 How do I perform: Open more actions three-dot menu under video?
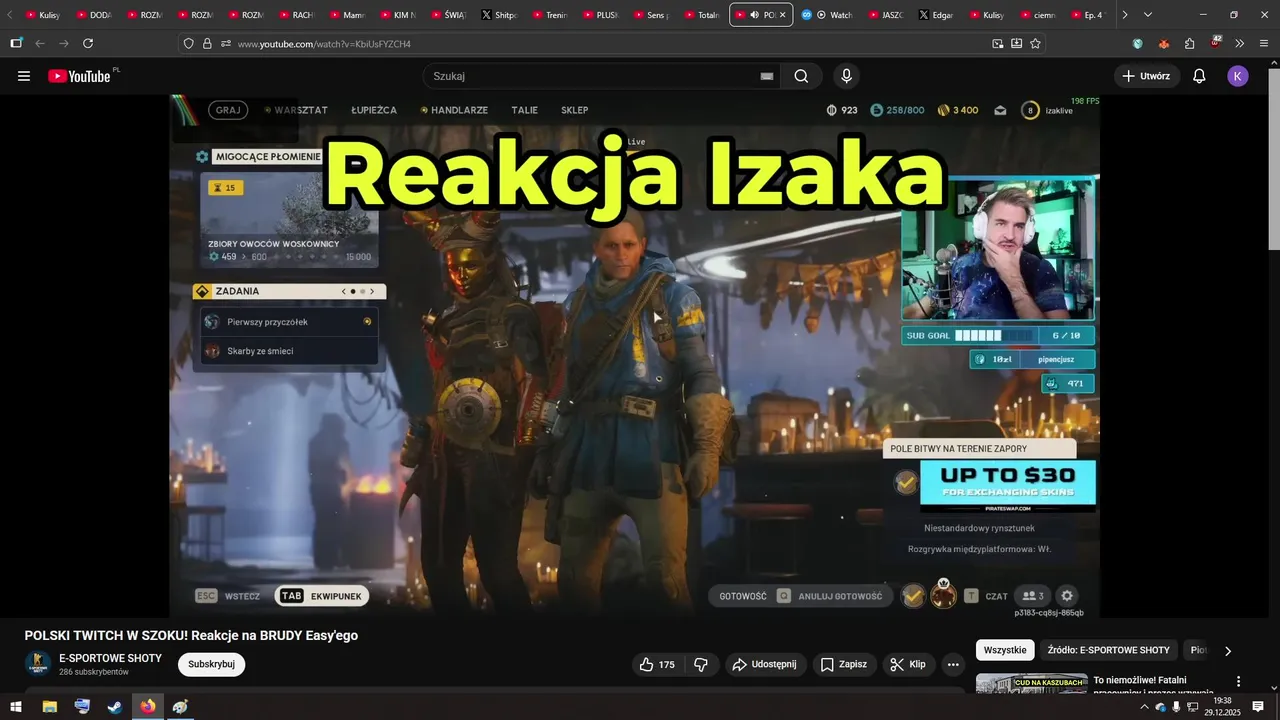pyautogui.click(x=953, y=664)
